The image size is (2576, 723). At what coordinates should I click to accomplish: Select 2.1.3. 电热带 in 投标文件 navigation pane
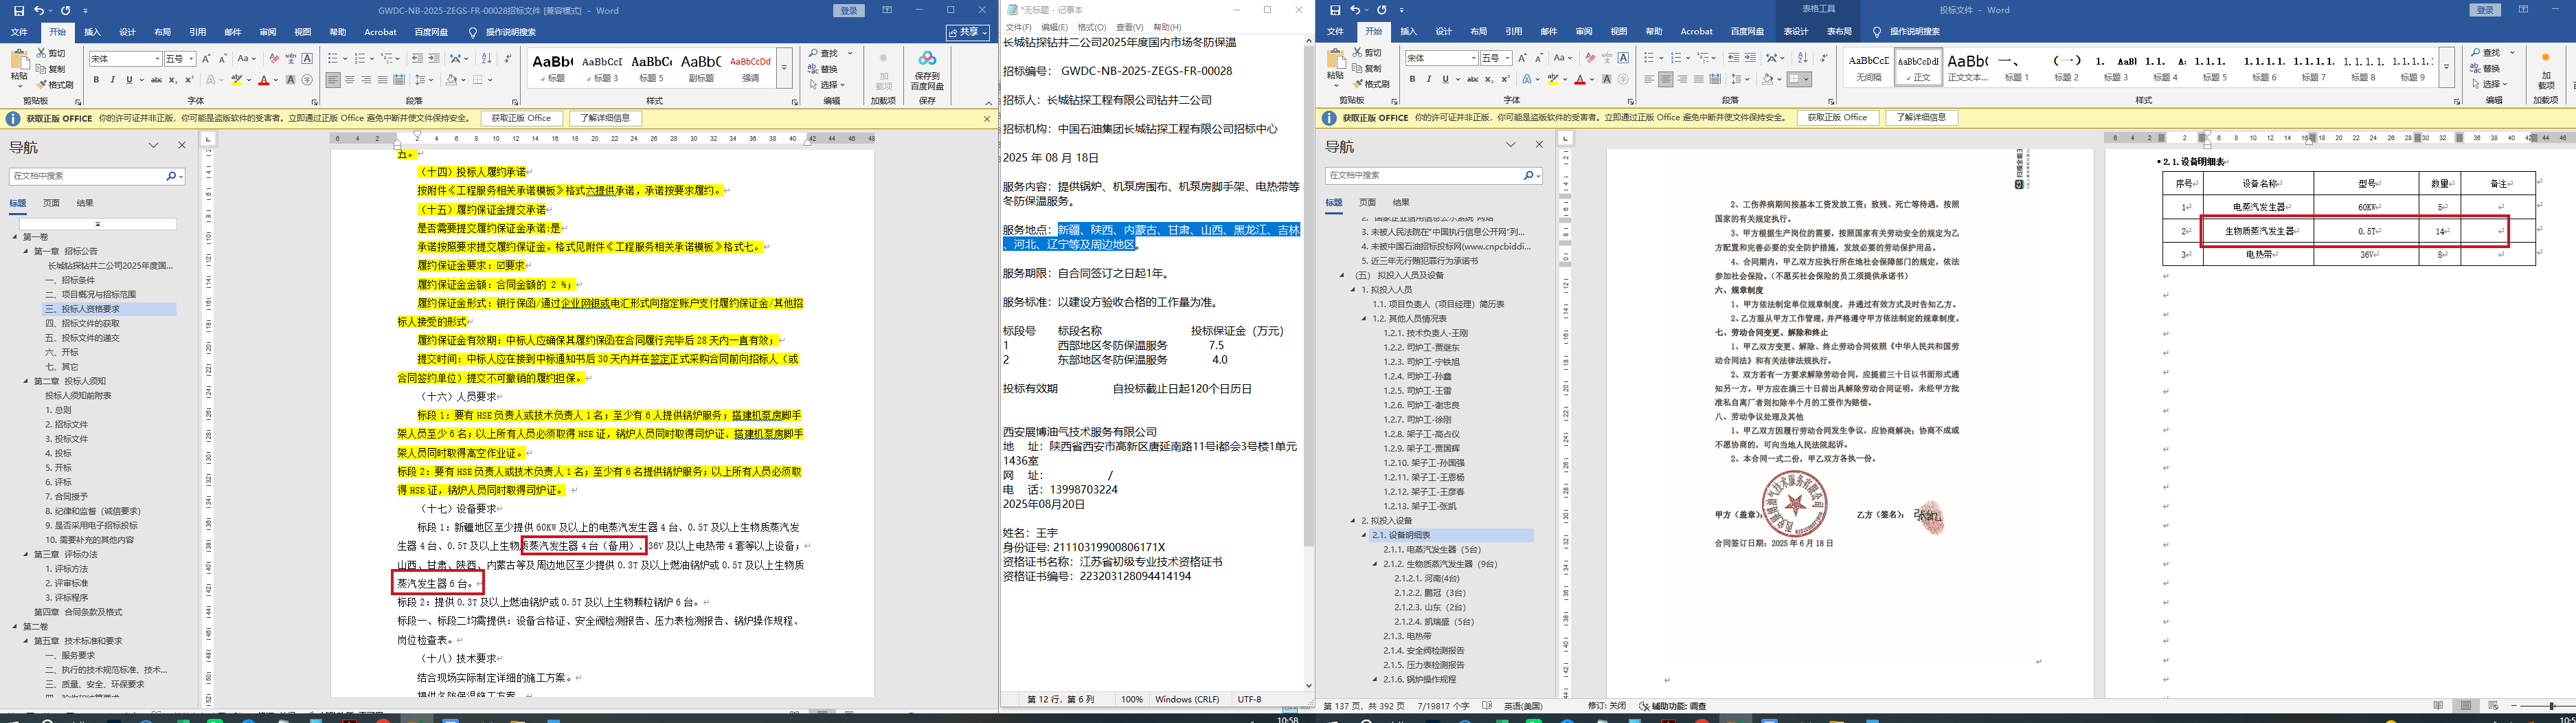[x=1407, y=636]
